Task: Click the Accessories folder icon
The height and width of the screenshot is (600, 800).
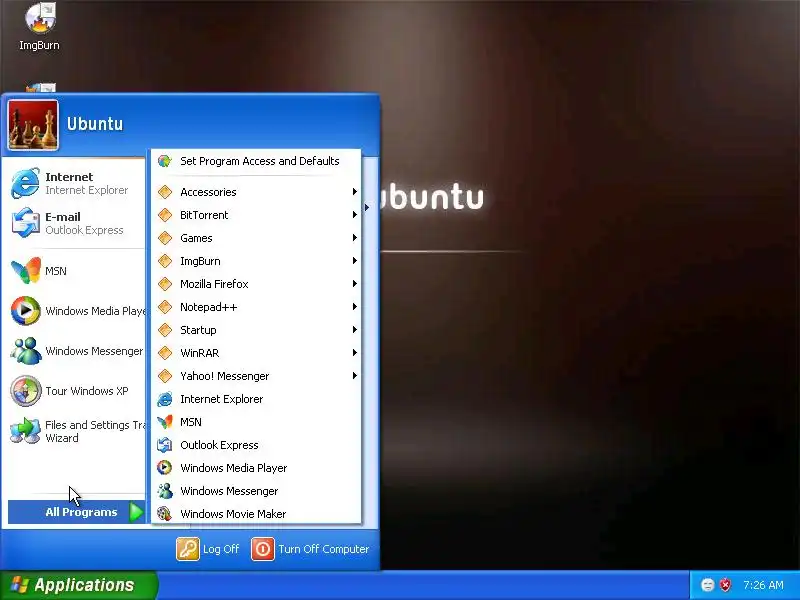Action: click(165, 192)
